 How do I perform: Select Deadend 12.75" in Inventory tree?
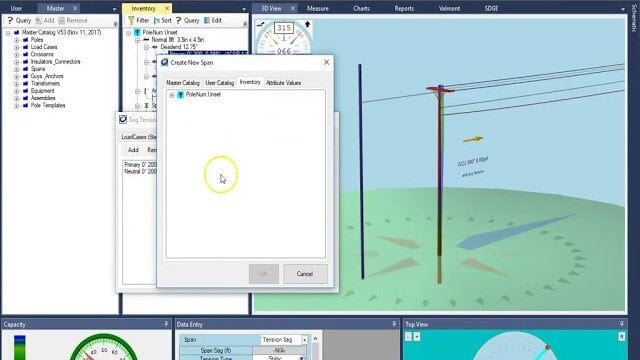178,47
